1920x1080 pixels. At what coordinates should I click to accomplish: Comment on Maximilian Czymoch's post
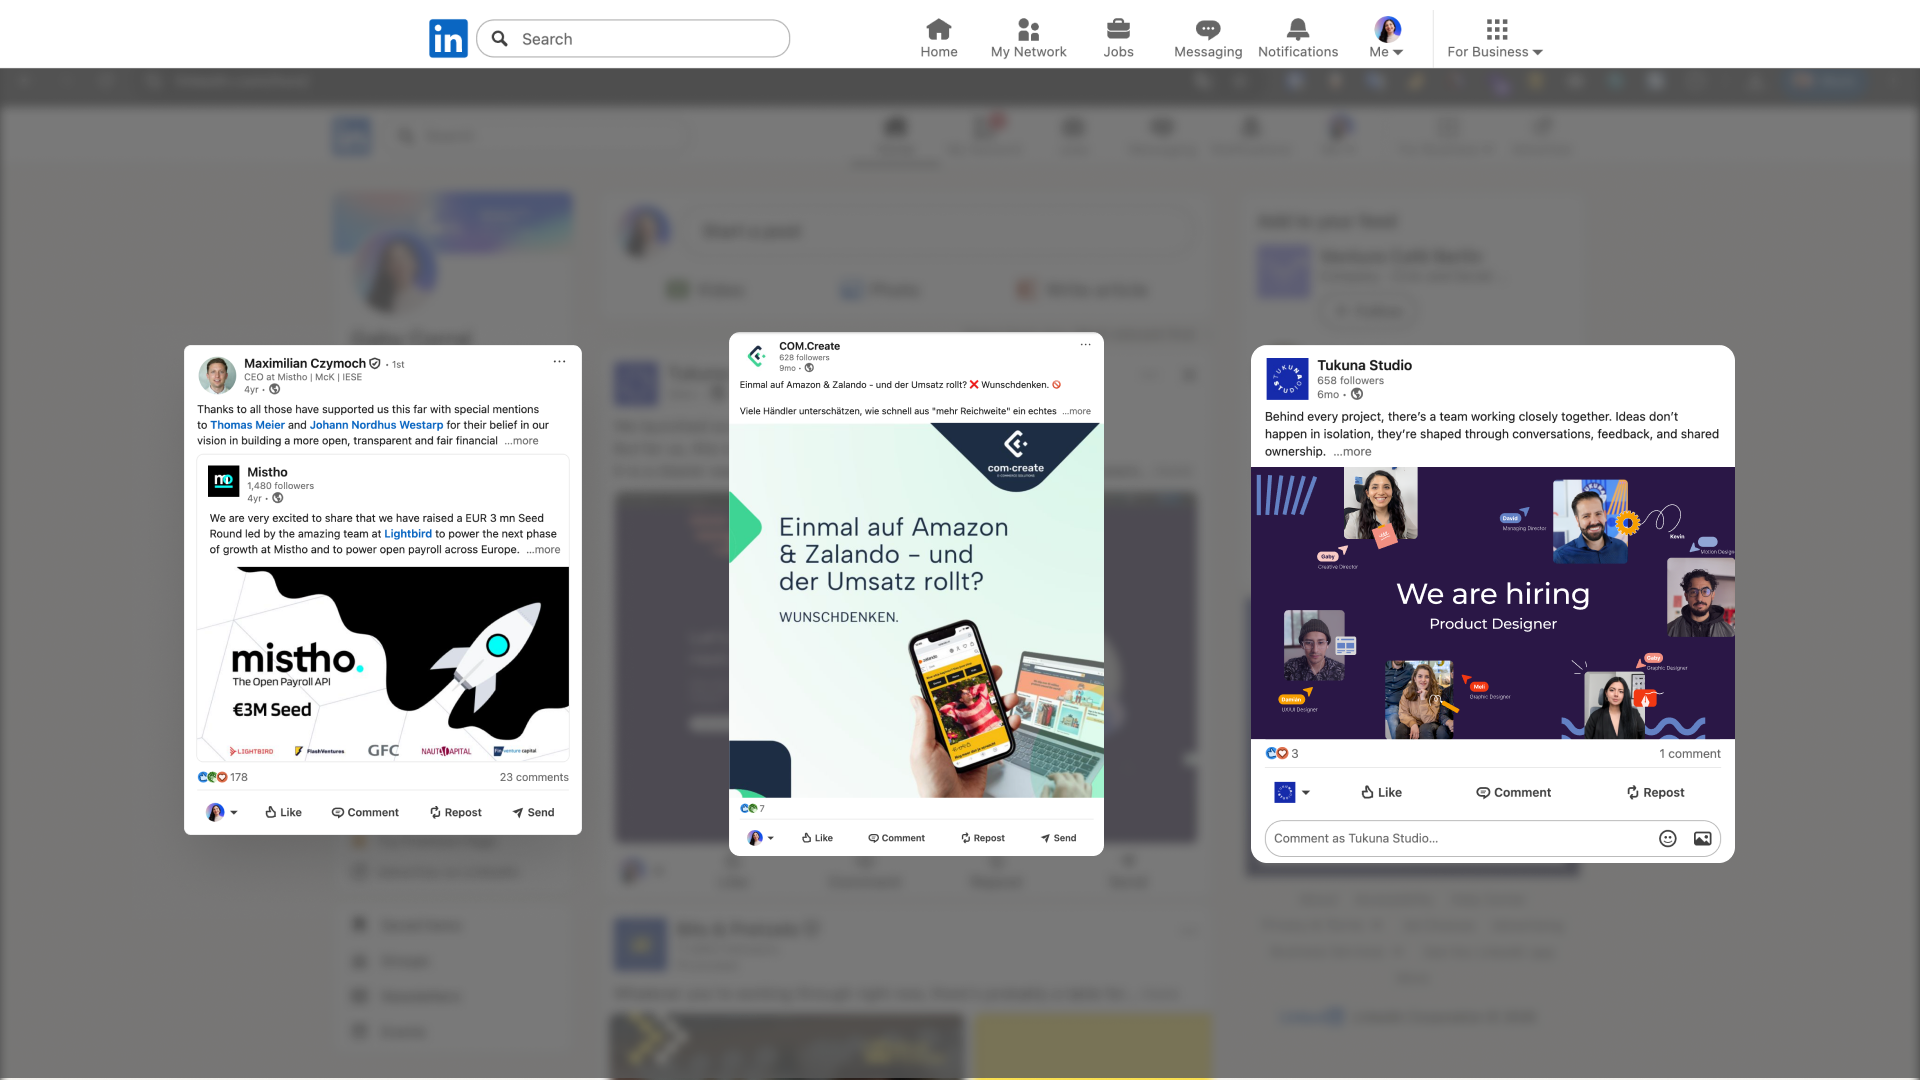pyautogui.click(x=365, y=812)
